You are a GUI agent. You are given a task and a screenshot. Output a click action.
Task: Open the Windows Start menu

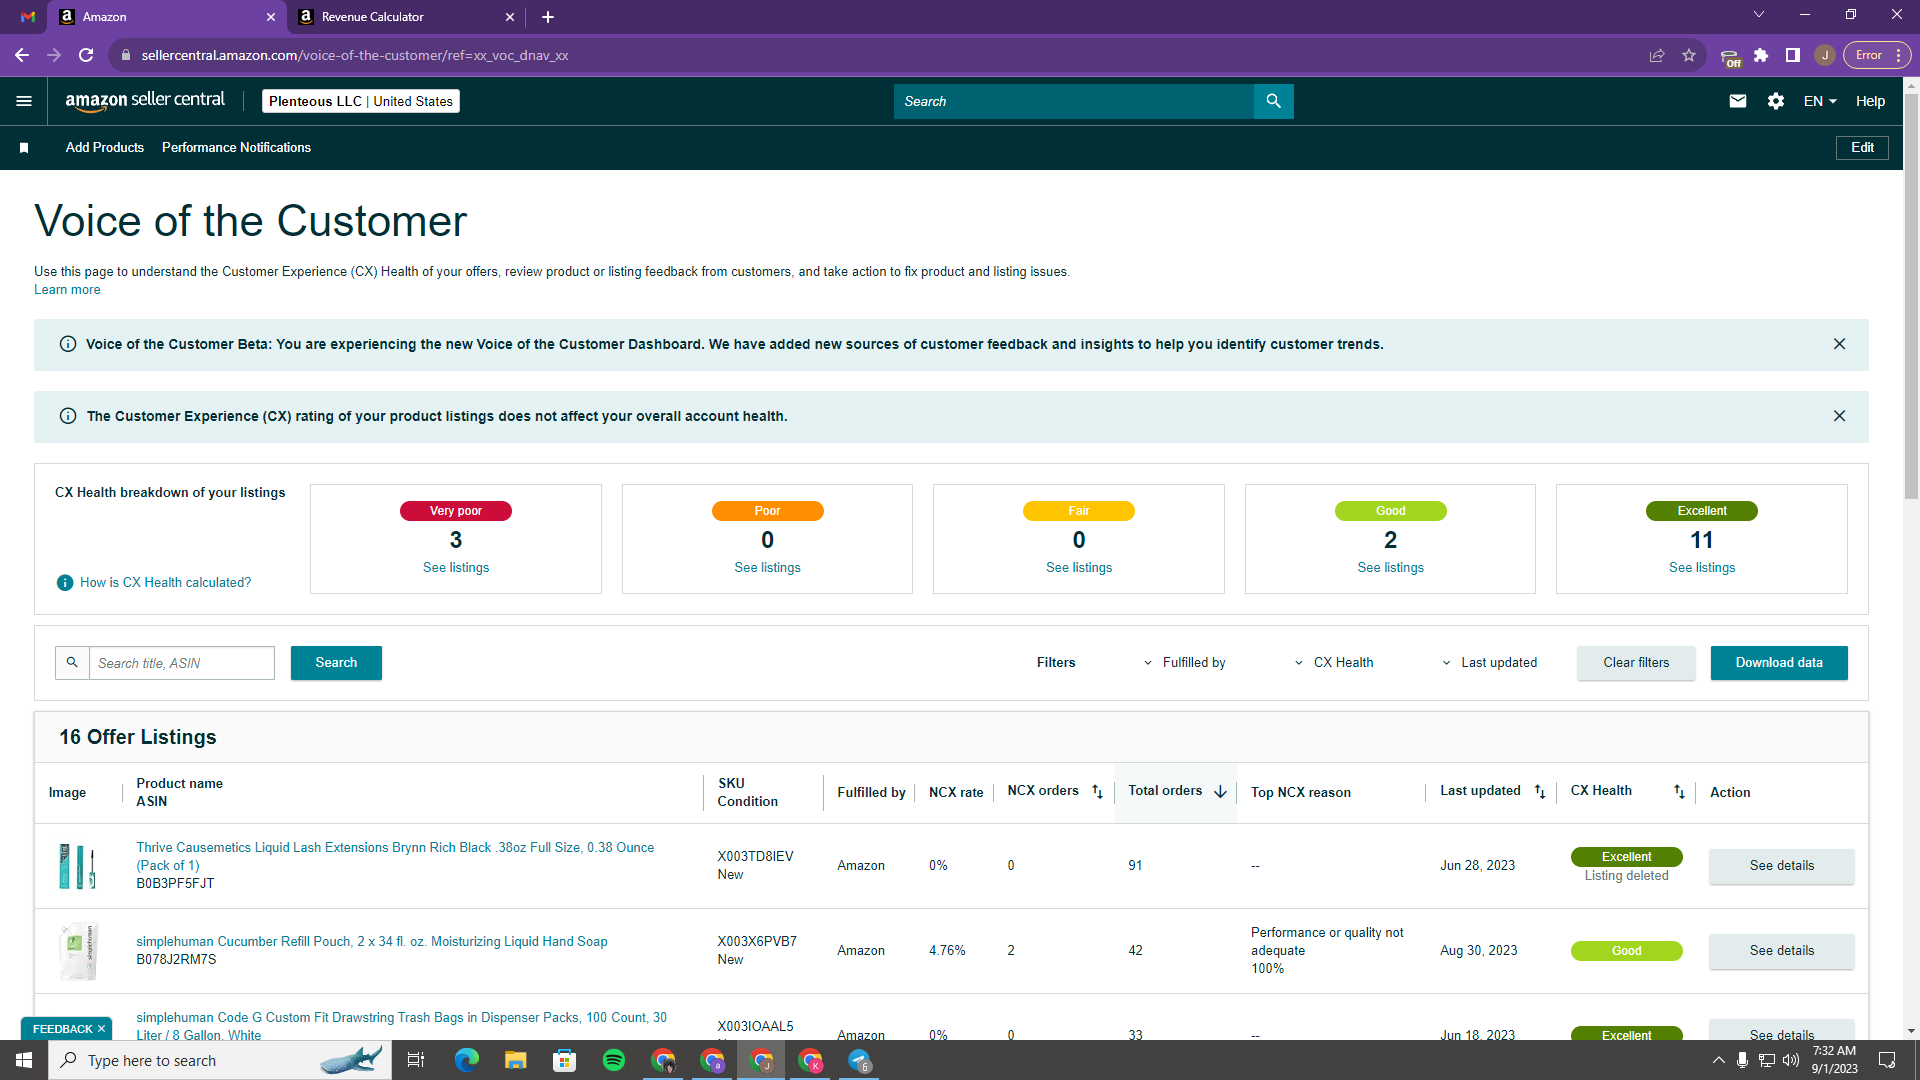click(x=24, y=1060)
